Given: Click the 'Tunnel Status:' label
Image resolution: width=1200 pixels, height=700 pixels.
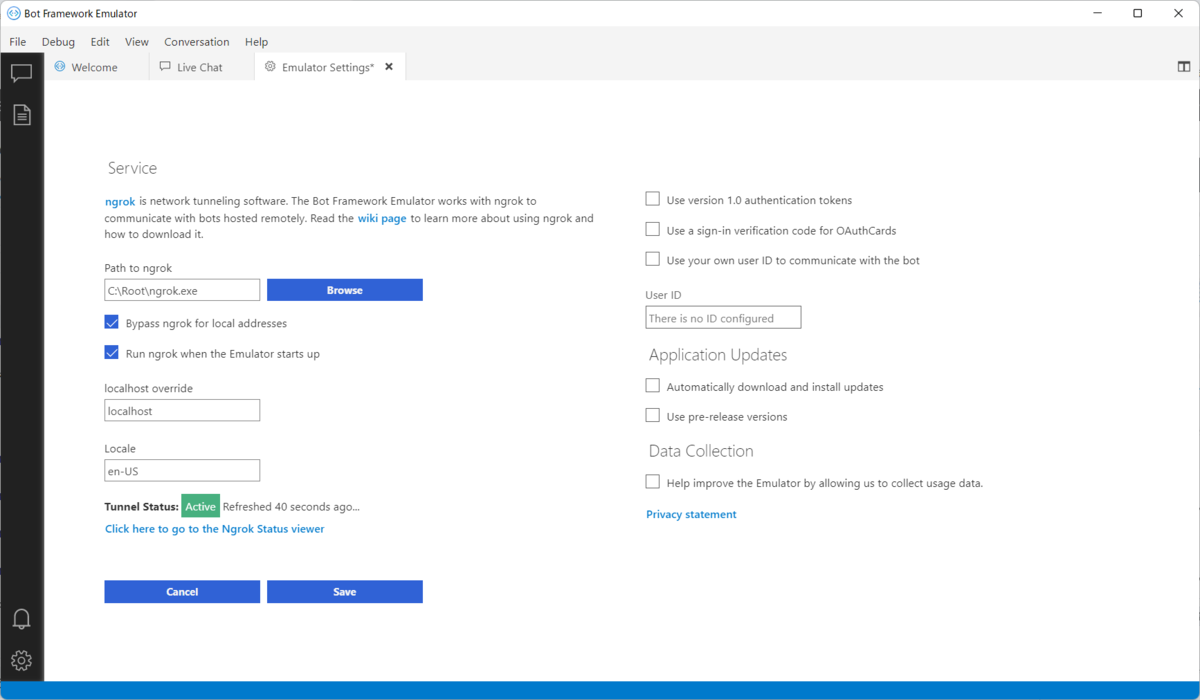Looking at the screenshot, I should click(x=141, y=506).
